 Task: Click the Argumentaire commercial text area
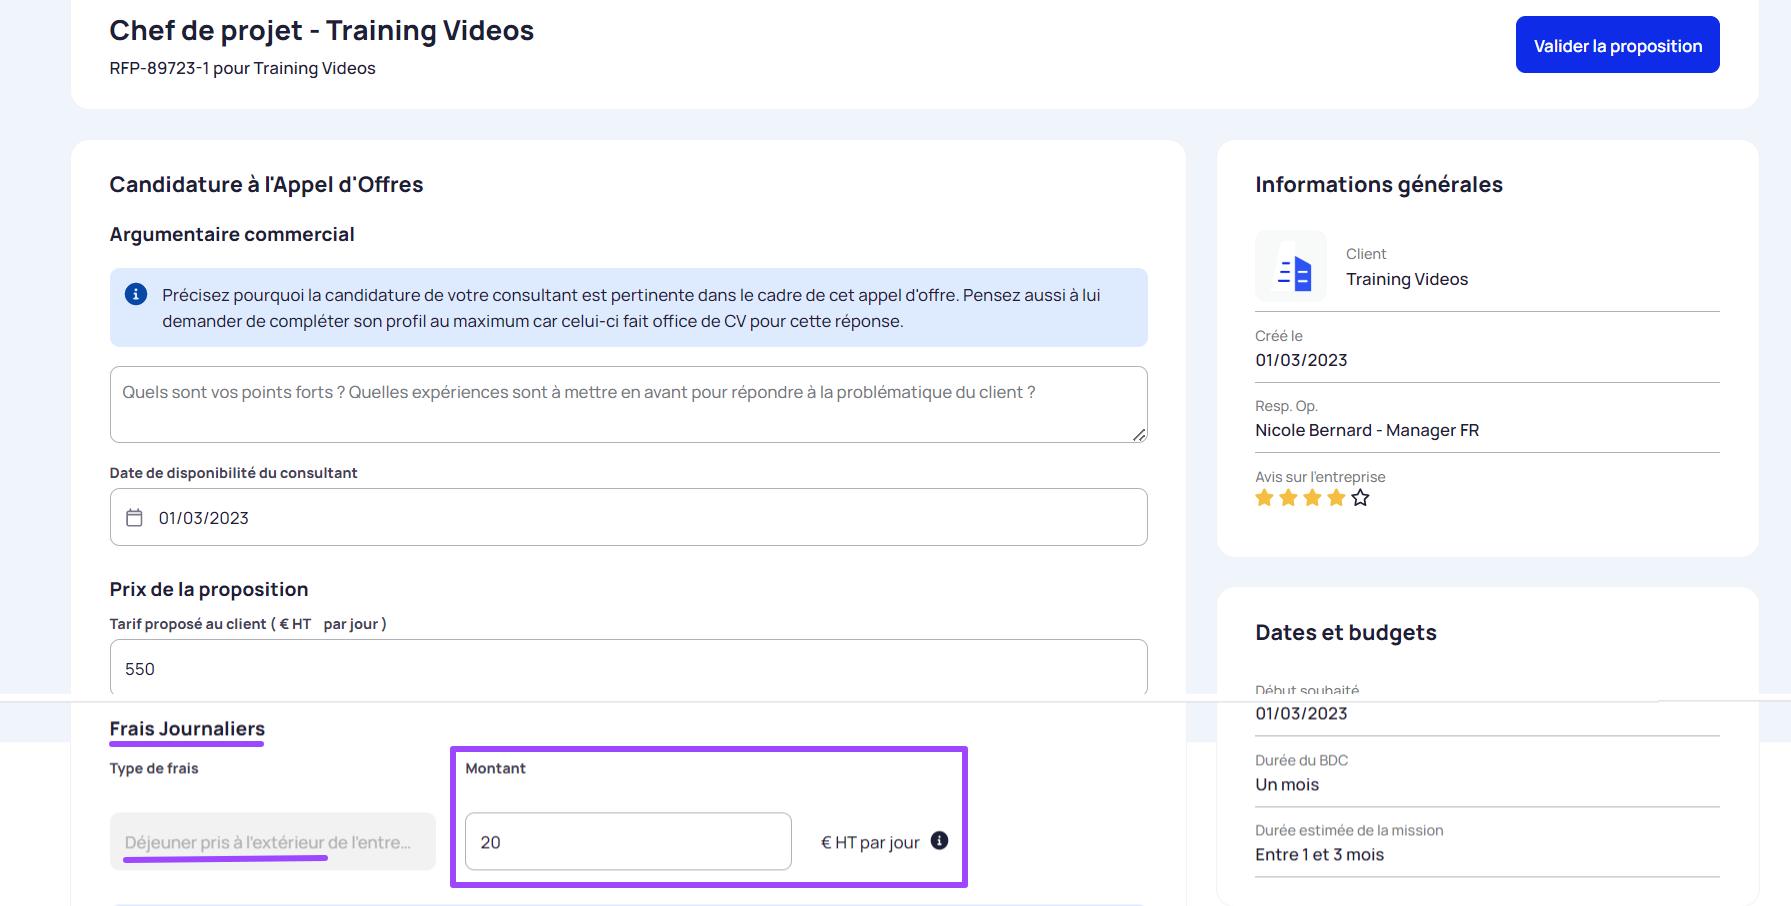pyautogui.click(x=628, y=404)
